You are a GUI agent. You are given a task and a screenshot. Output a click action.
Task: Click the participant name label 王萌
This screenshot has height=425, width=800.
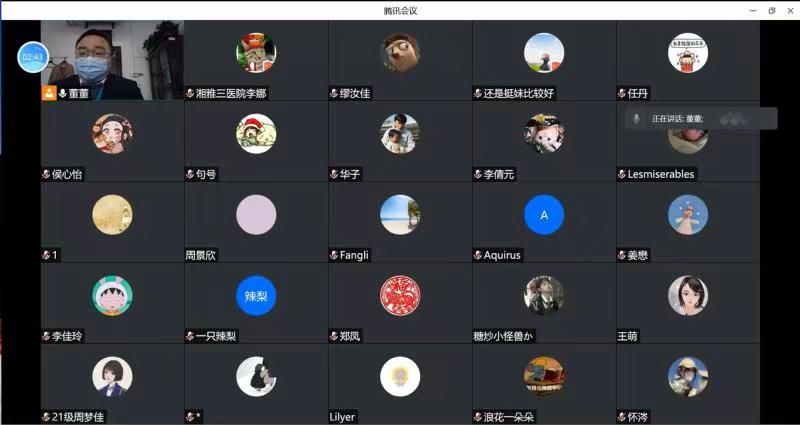tap(627, 336)
